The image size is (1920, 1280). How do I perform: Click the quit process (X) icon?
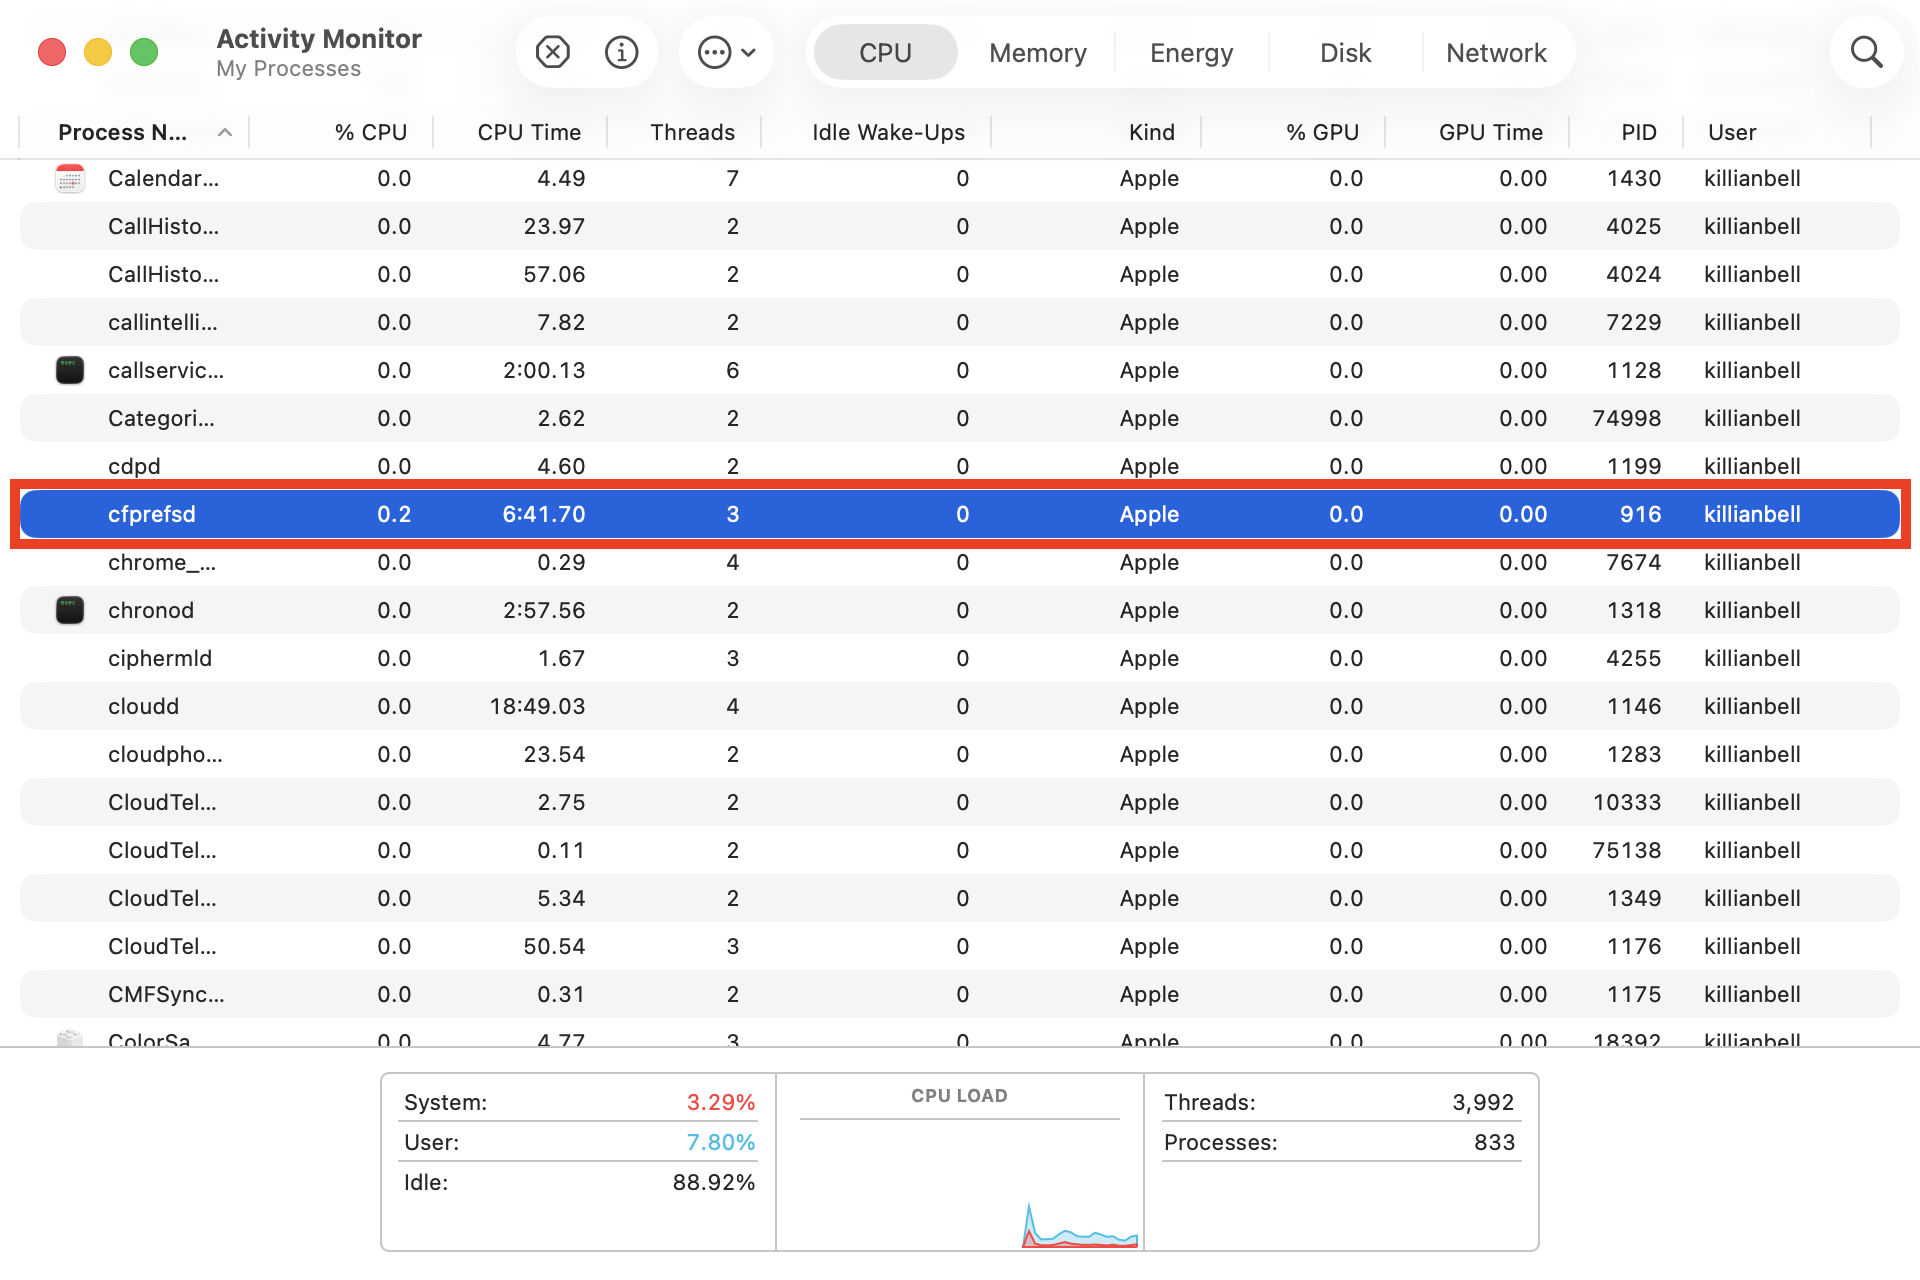coord(552,52)
